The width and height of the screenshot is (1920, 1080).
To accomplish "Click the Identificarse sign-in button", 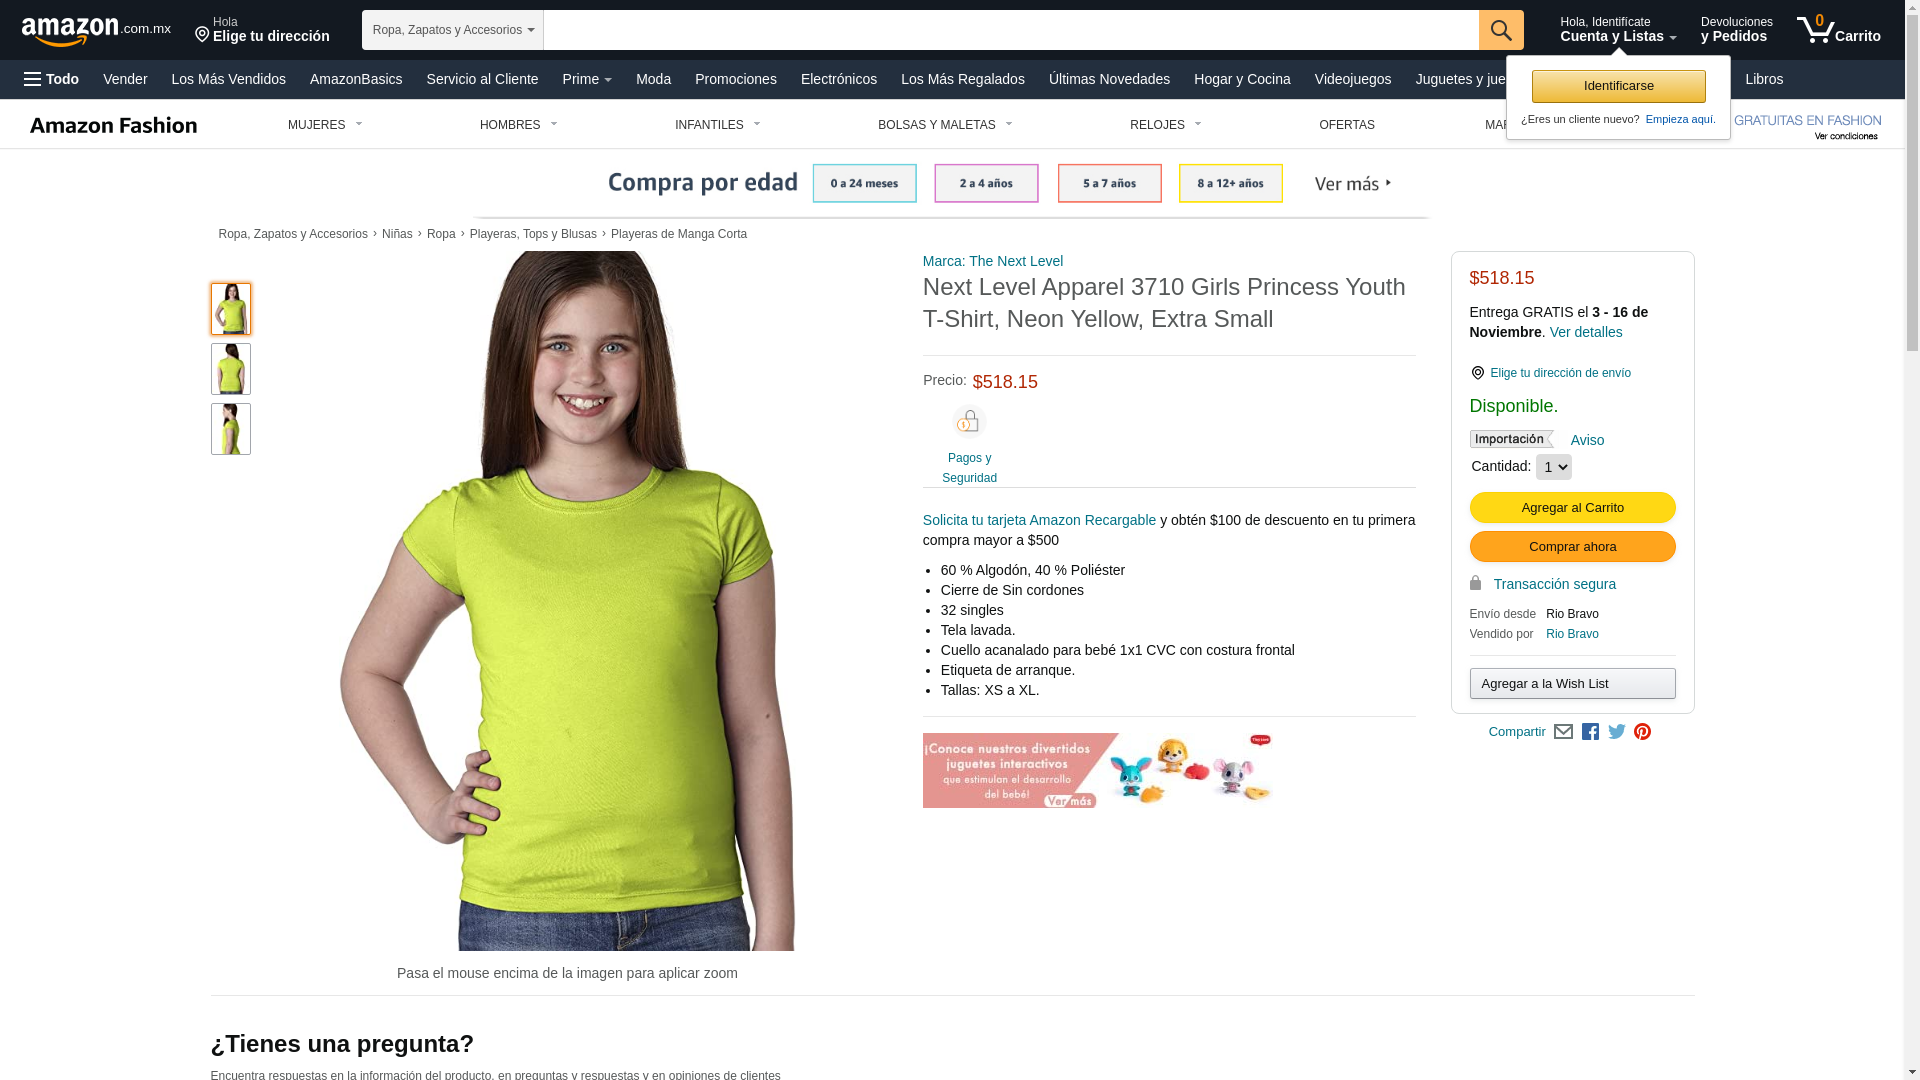I will [x=1618, y=86].
